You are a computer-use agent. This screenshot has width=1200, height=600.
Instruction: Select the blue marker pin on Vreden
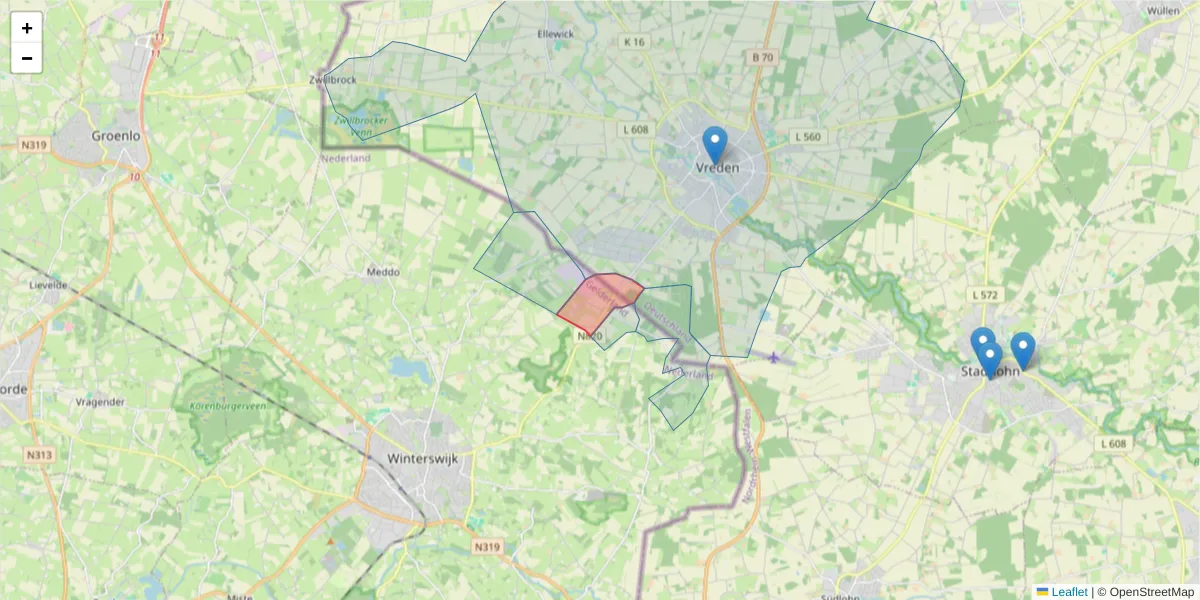(715, 146)
